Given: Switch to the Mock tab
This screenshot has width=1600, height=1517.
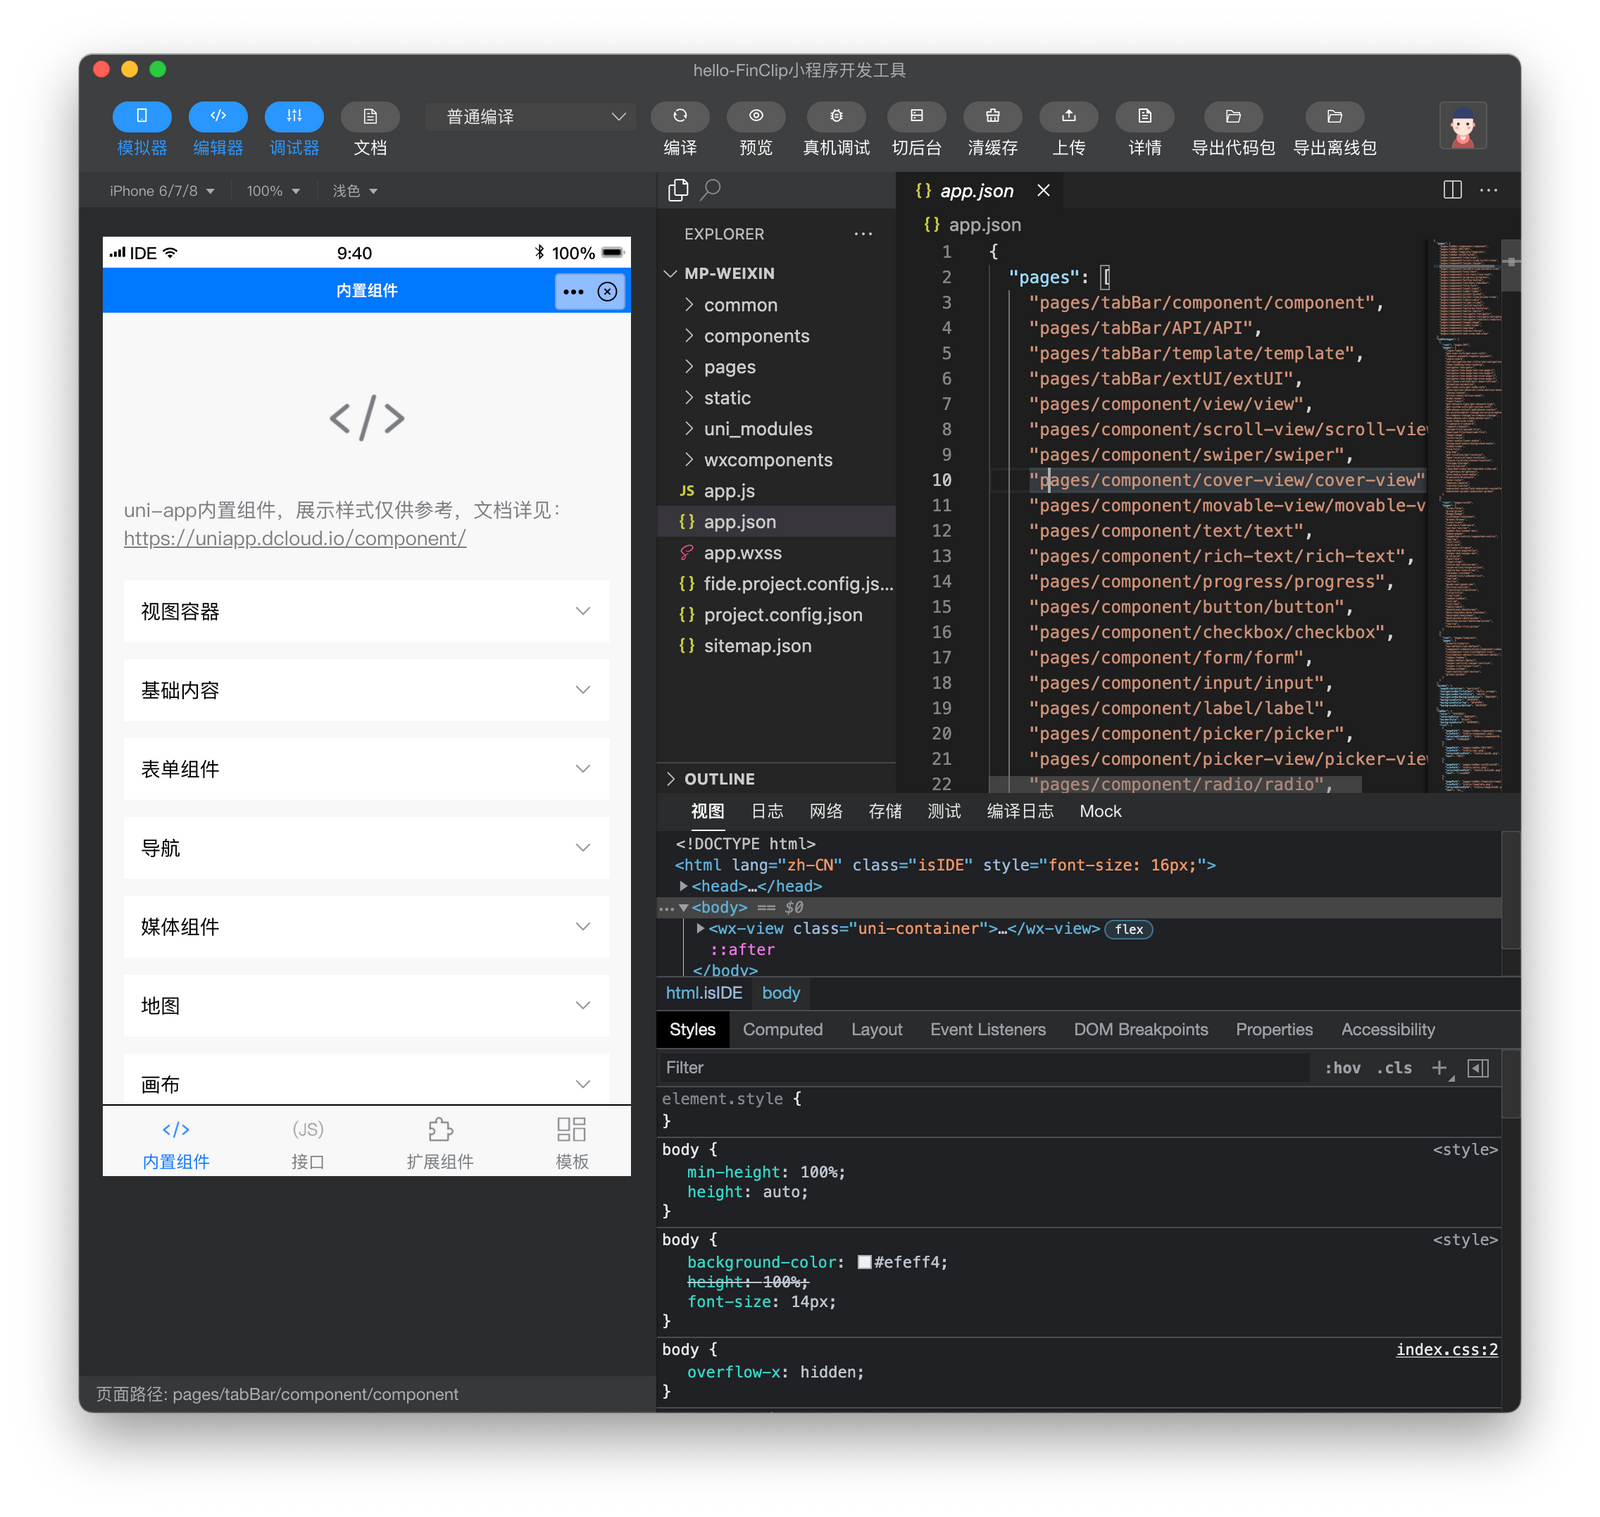Looking at the screenshot, I should pyautogui.click(x=1099, y=811).
